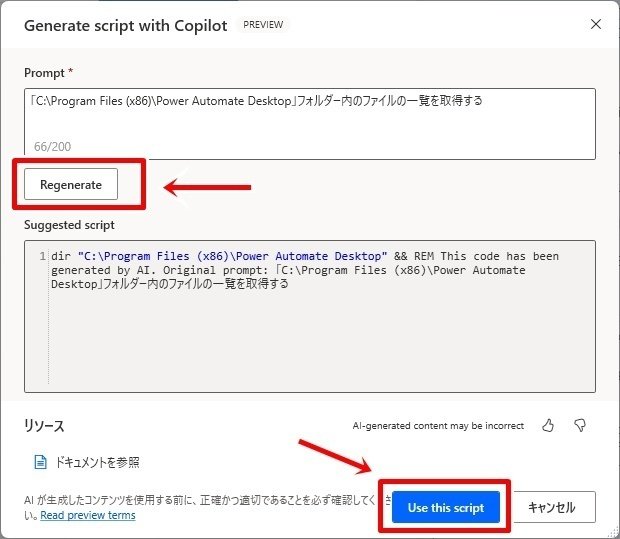620x539 pixels.
Task: Click the 66/200 character counter
Action: point(53,147)
